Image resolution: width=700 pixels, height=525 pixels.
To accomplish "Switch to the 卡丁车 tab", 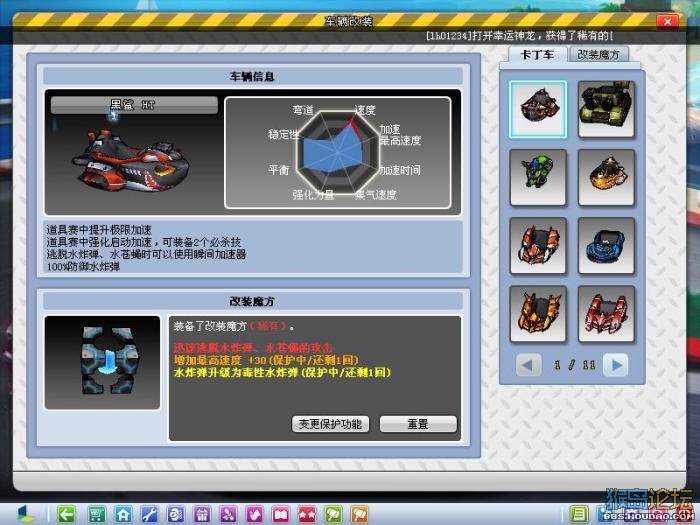I will click(538, 54).
